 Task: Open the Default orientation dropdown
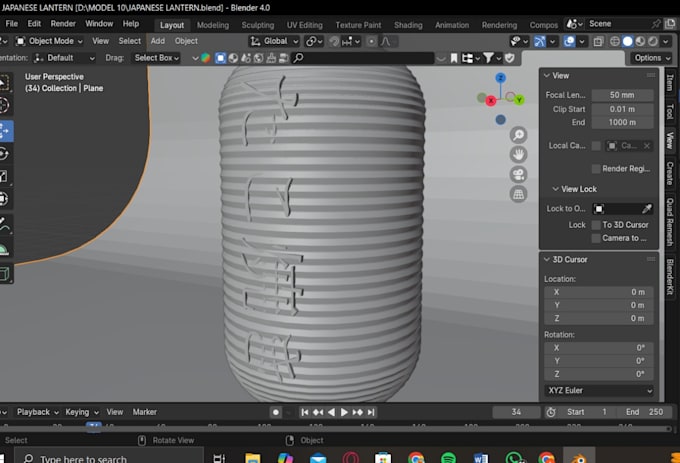(64, 58)
